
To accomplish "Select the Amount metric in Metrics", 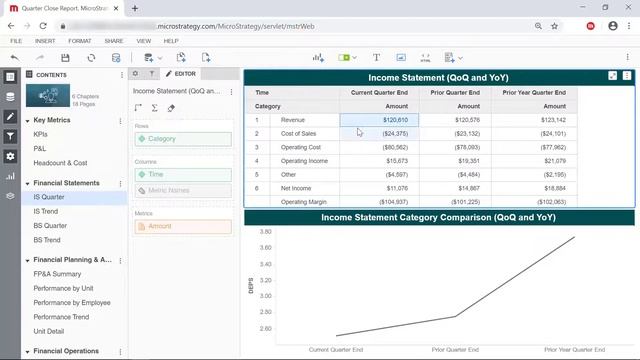I will [183, 226].
